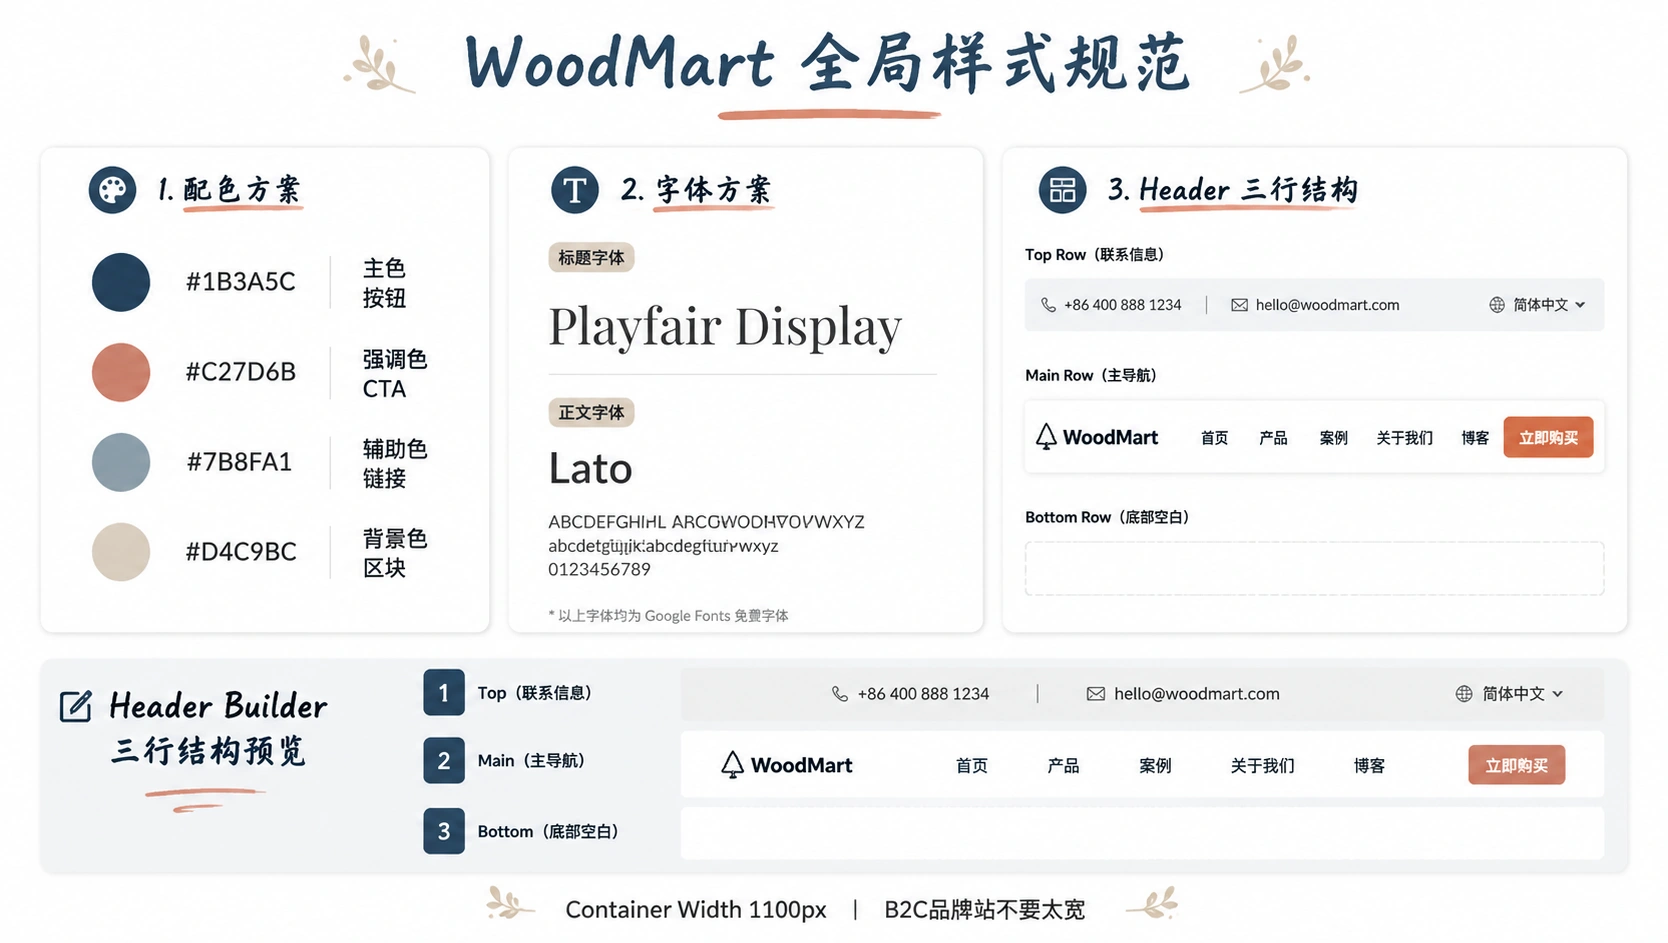
Task: Select 博客 in the Main Row card
Action: 1475,438
